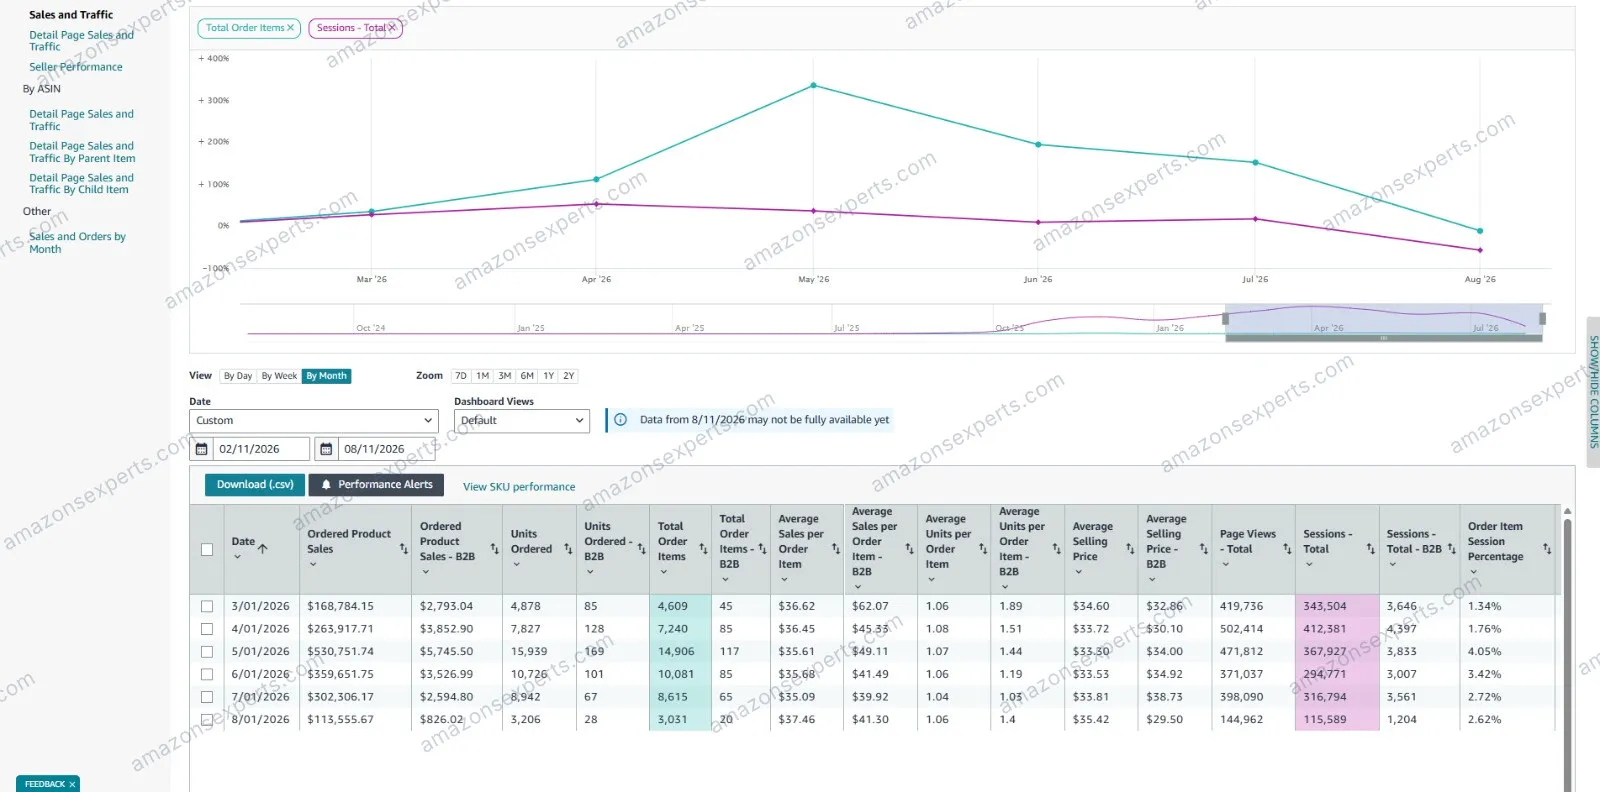Open the View SKU performance link

[x=519, y=487]
